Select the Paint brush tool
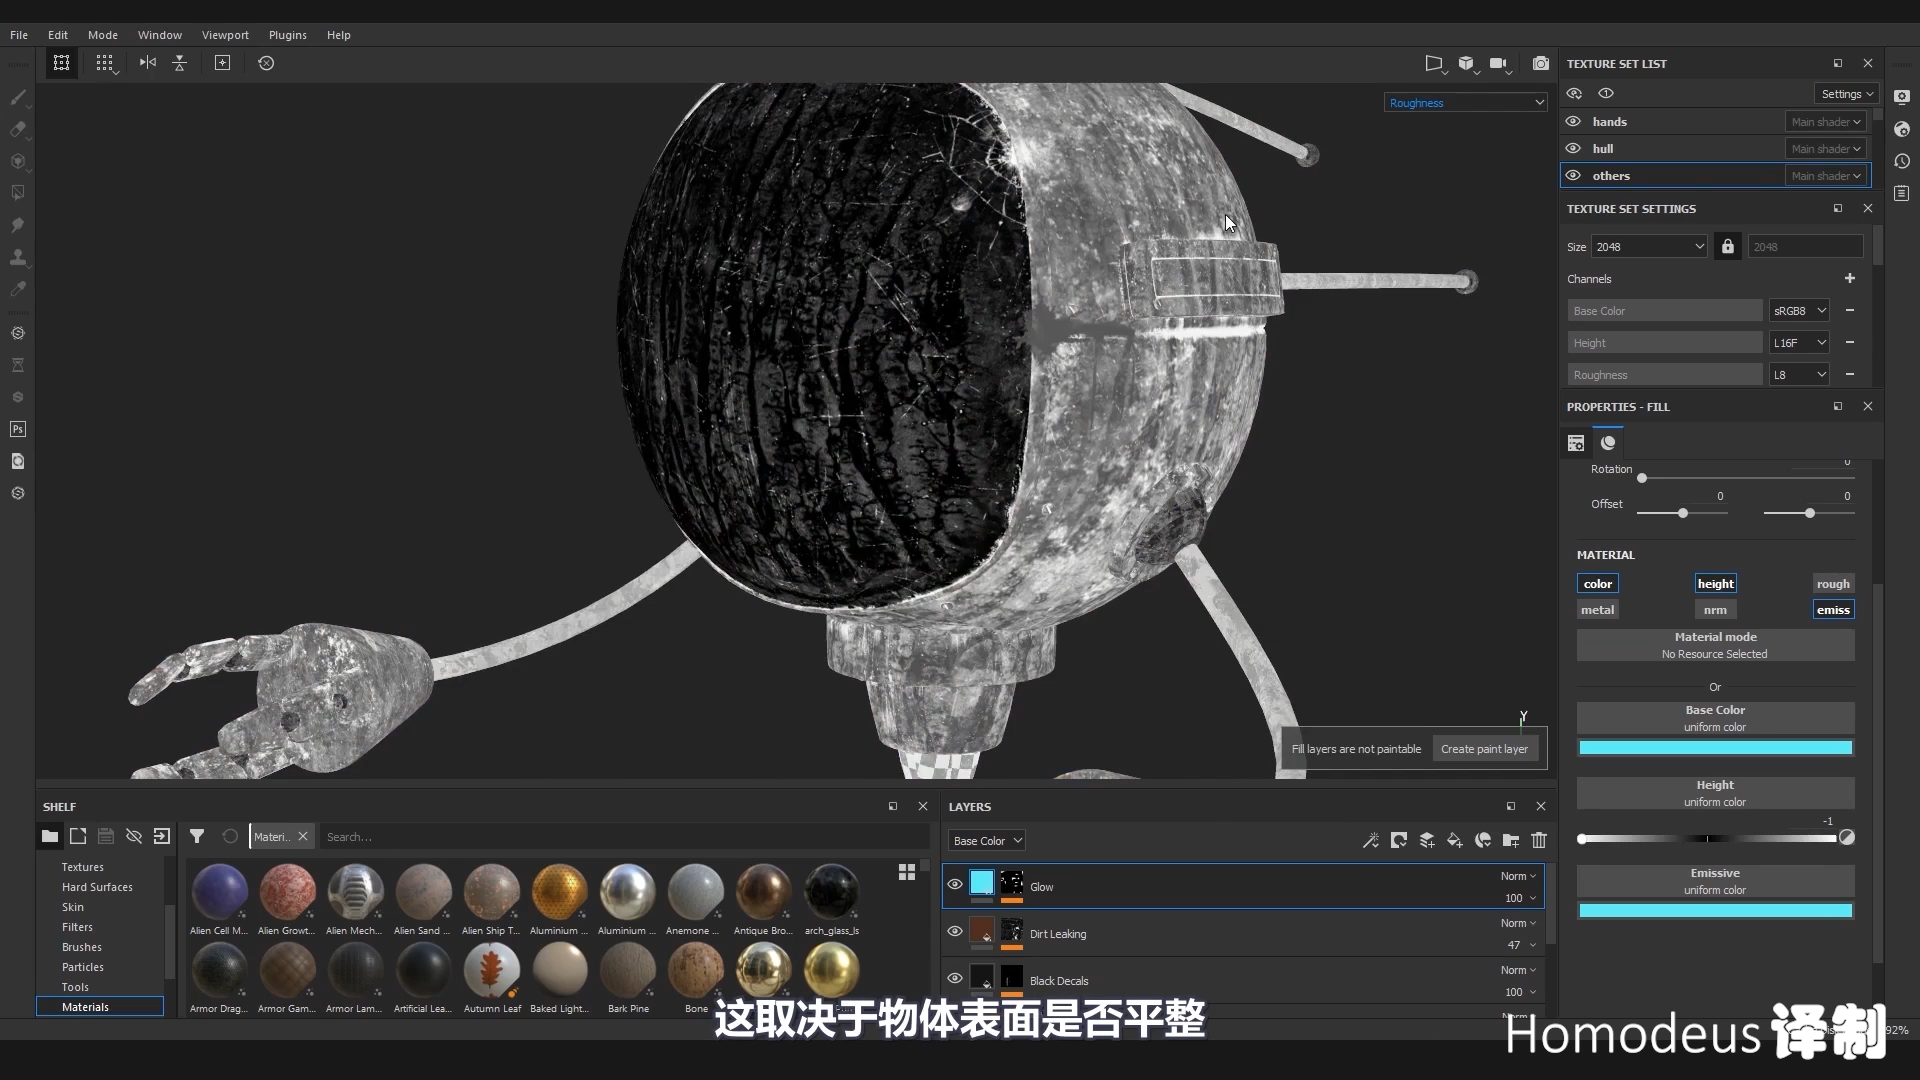Screen dimensions: 1920x1080 (17, 97)
